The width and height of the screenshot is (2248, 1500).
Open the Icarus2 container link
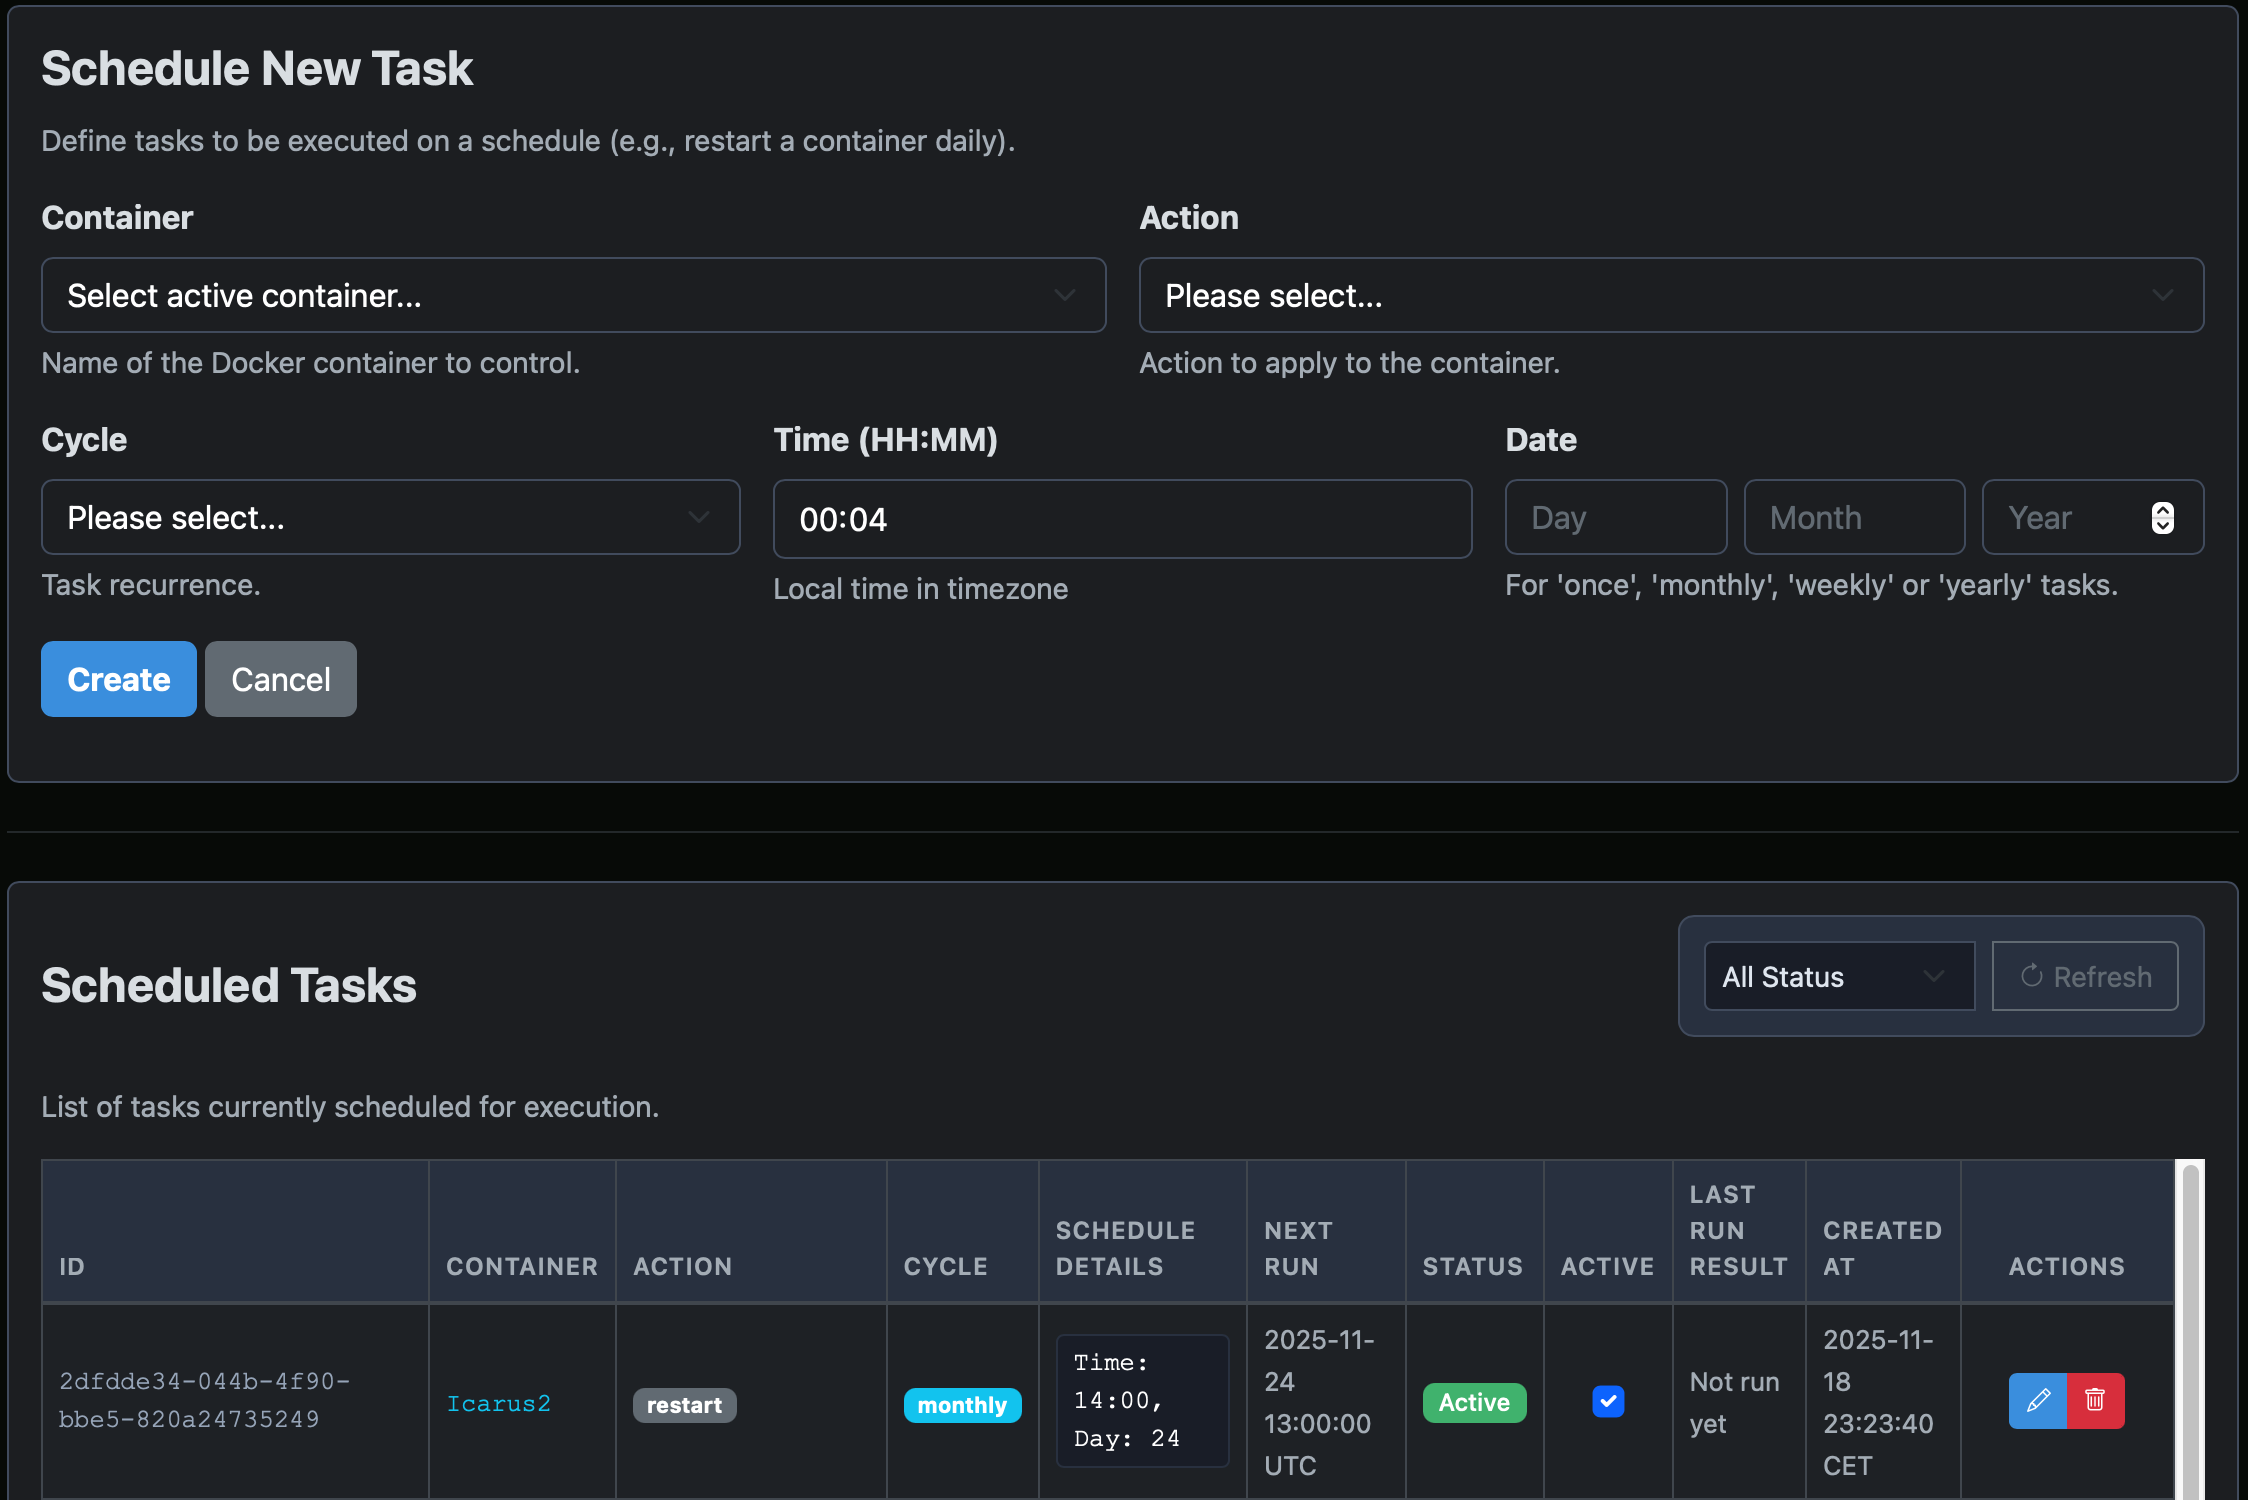point(499,1403)
